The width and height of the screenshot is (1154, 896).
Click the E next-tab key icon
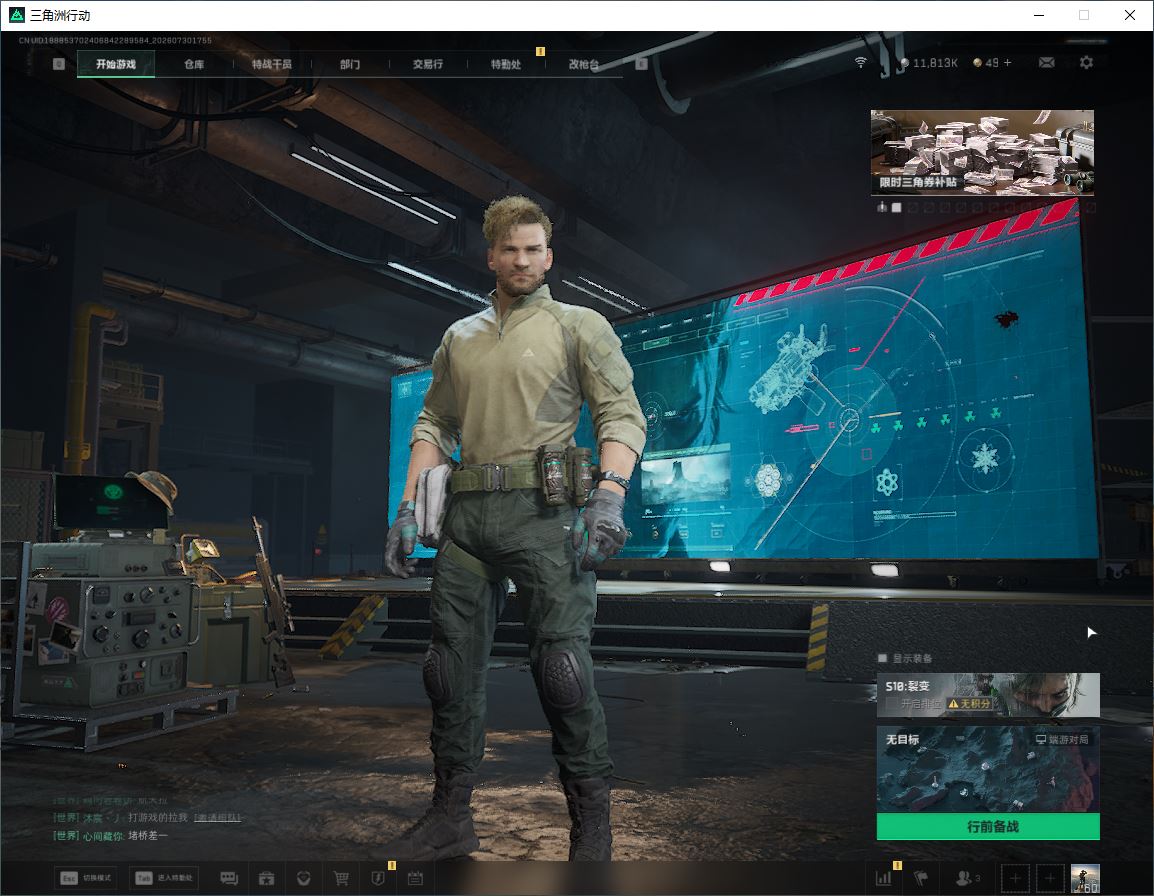click(641, 64)
